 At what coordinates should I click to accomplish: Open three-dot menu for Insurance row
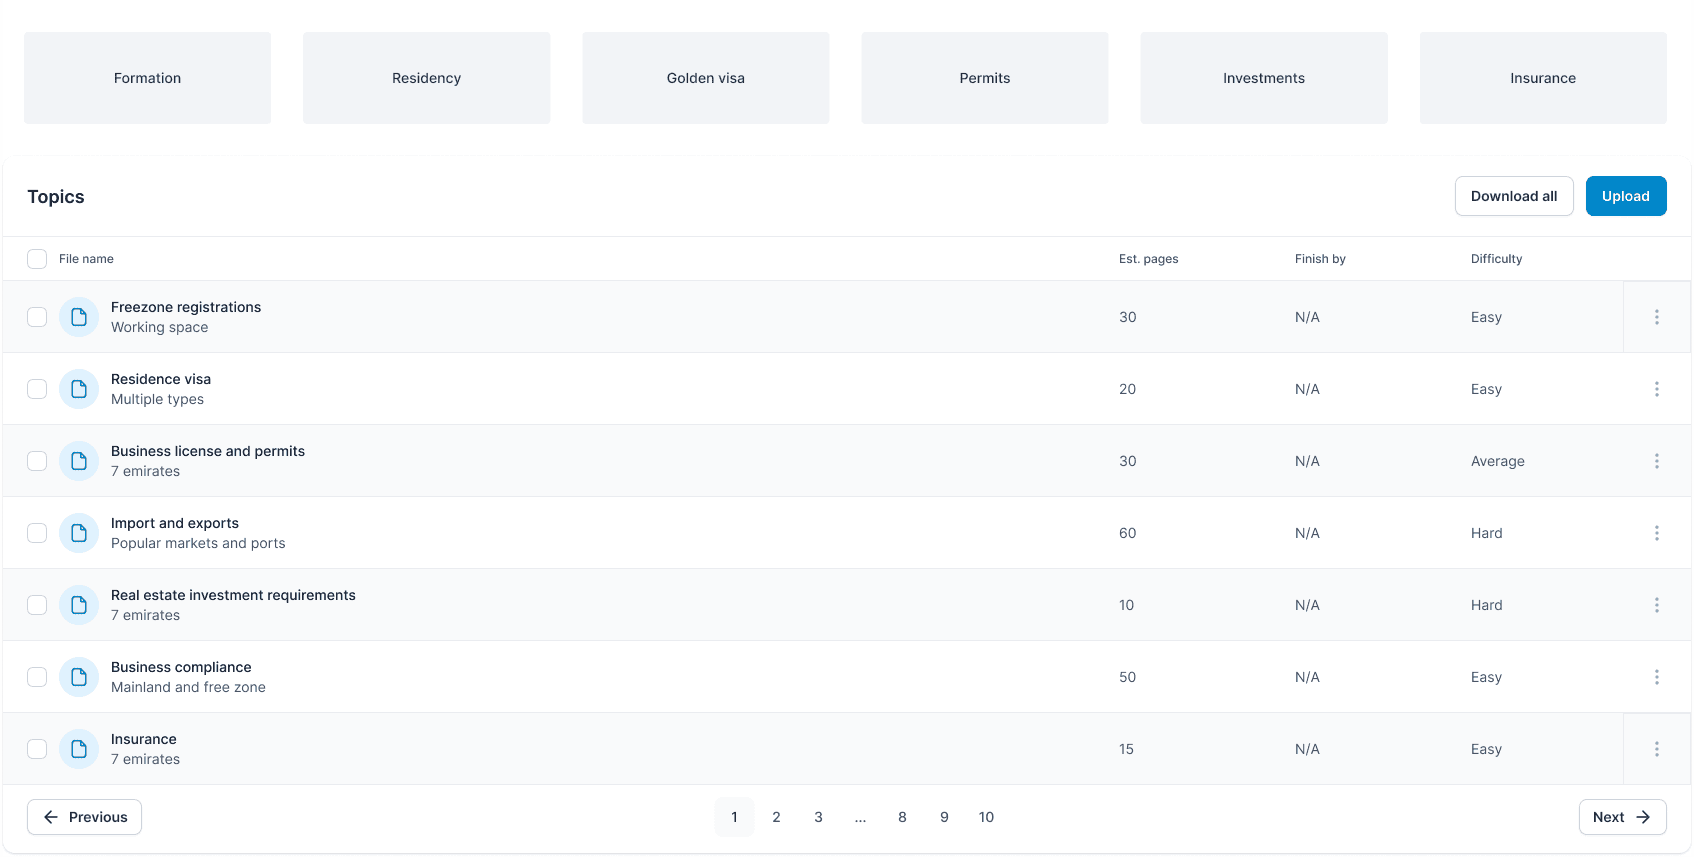pos(1656,749)
